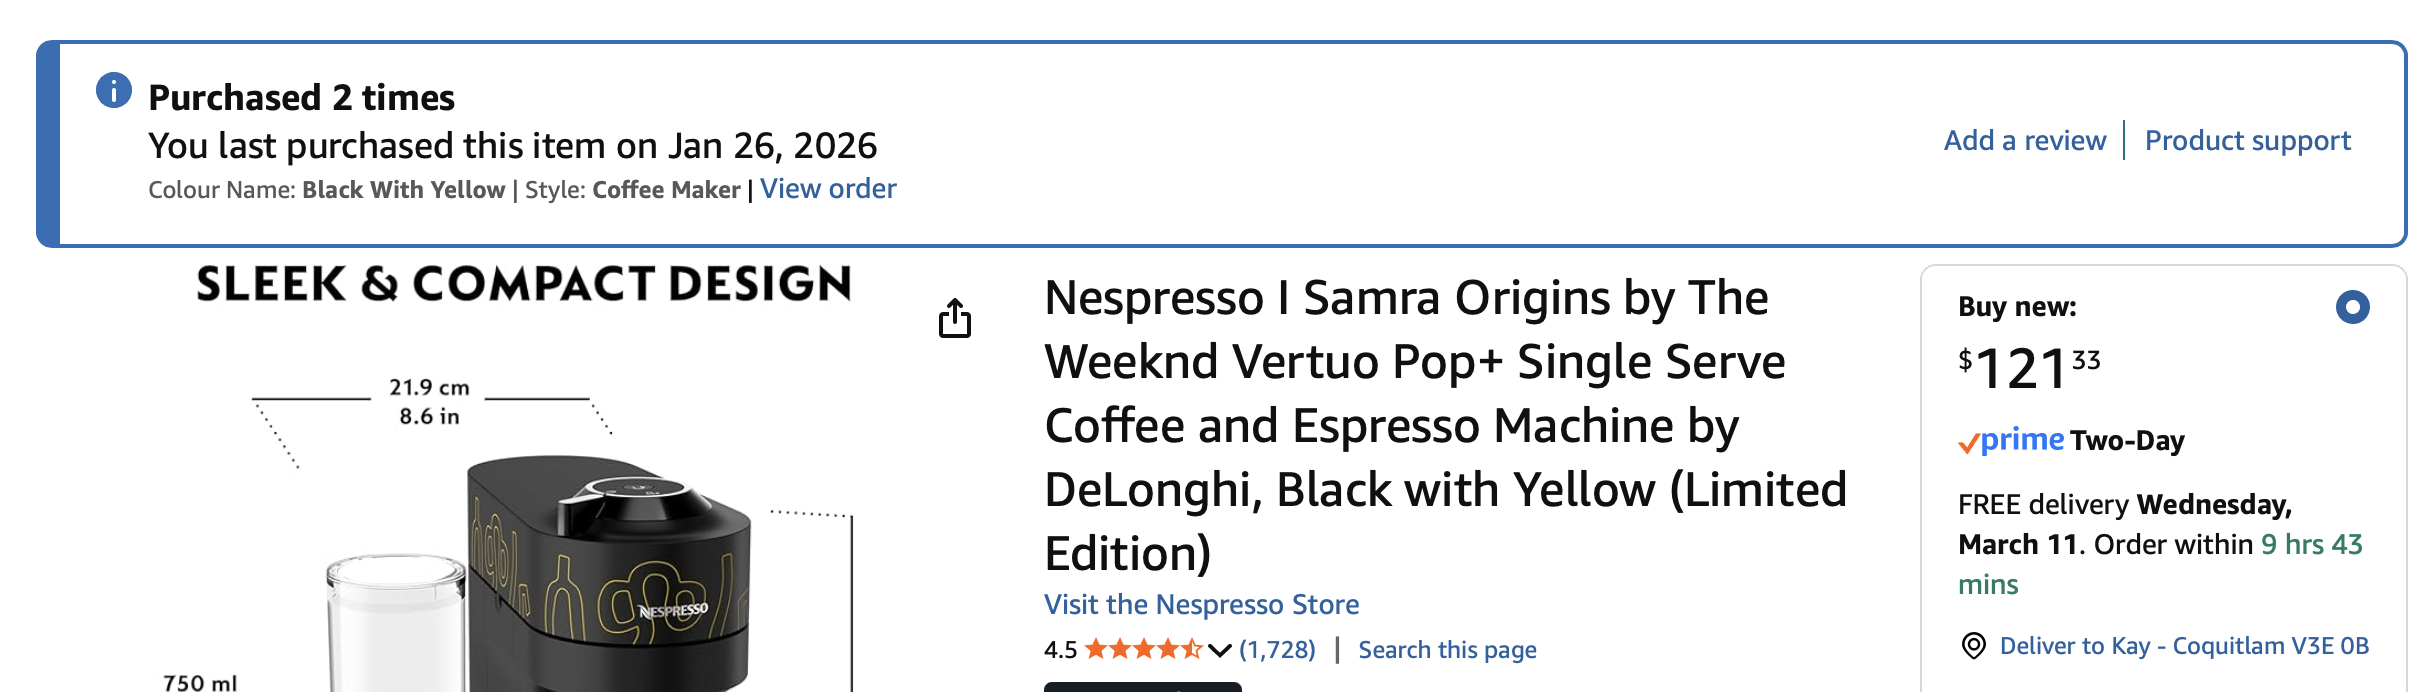The width and height of the screenshot is (2422, 692).
Task: Click the "9 hrs 43 mins" order countdown
Action: click(x=2310, y=545)
